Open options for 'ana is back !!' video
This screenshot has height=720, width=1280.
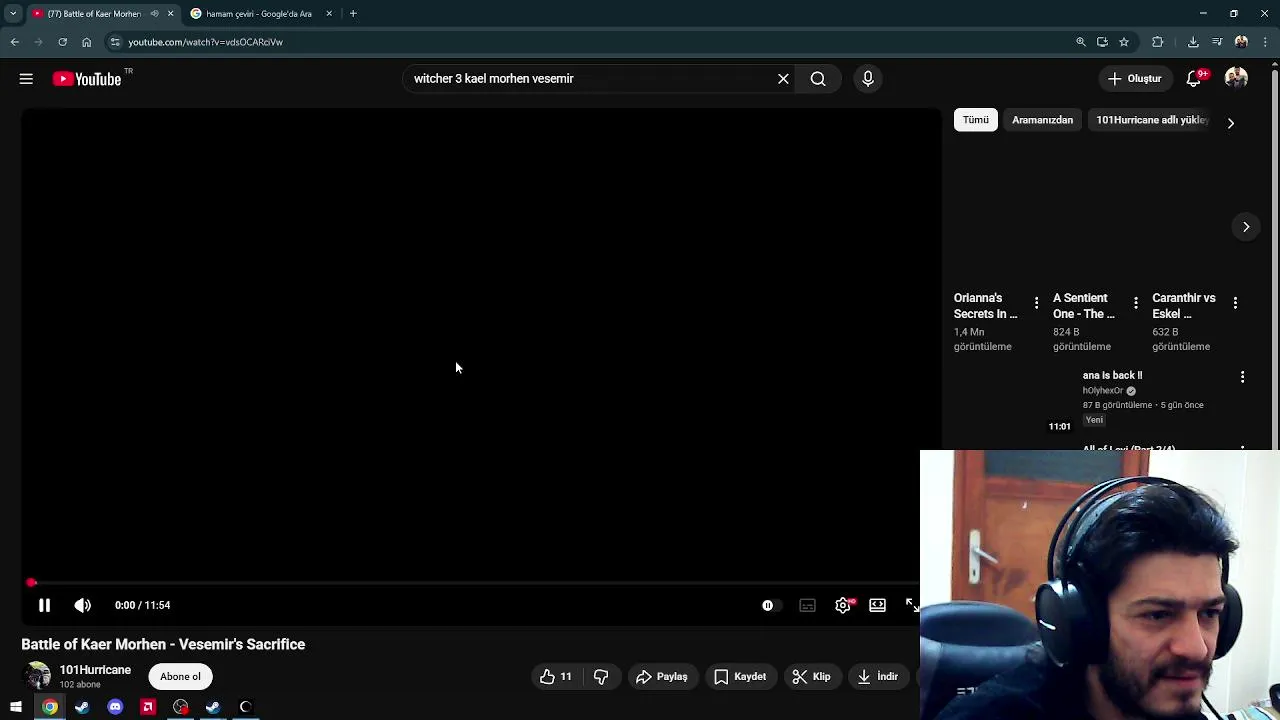coord(1242,377)
